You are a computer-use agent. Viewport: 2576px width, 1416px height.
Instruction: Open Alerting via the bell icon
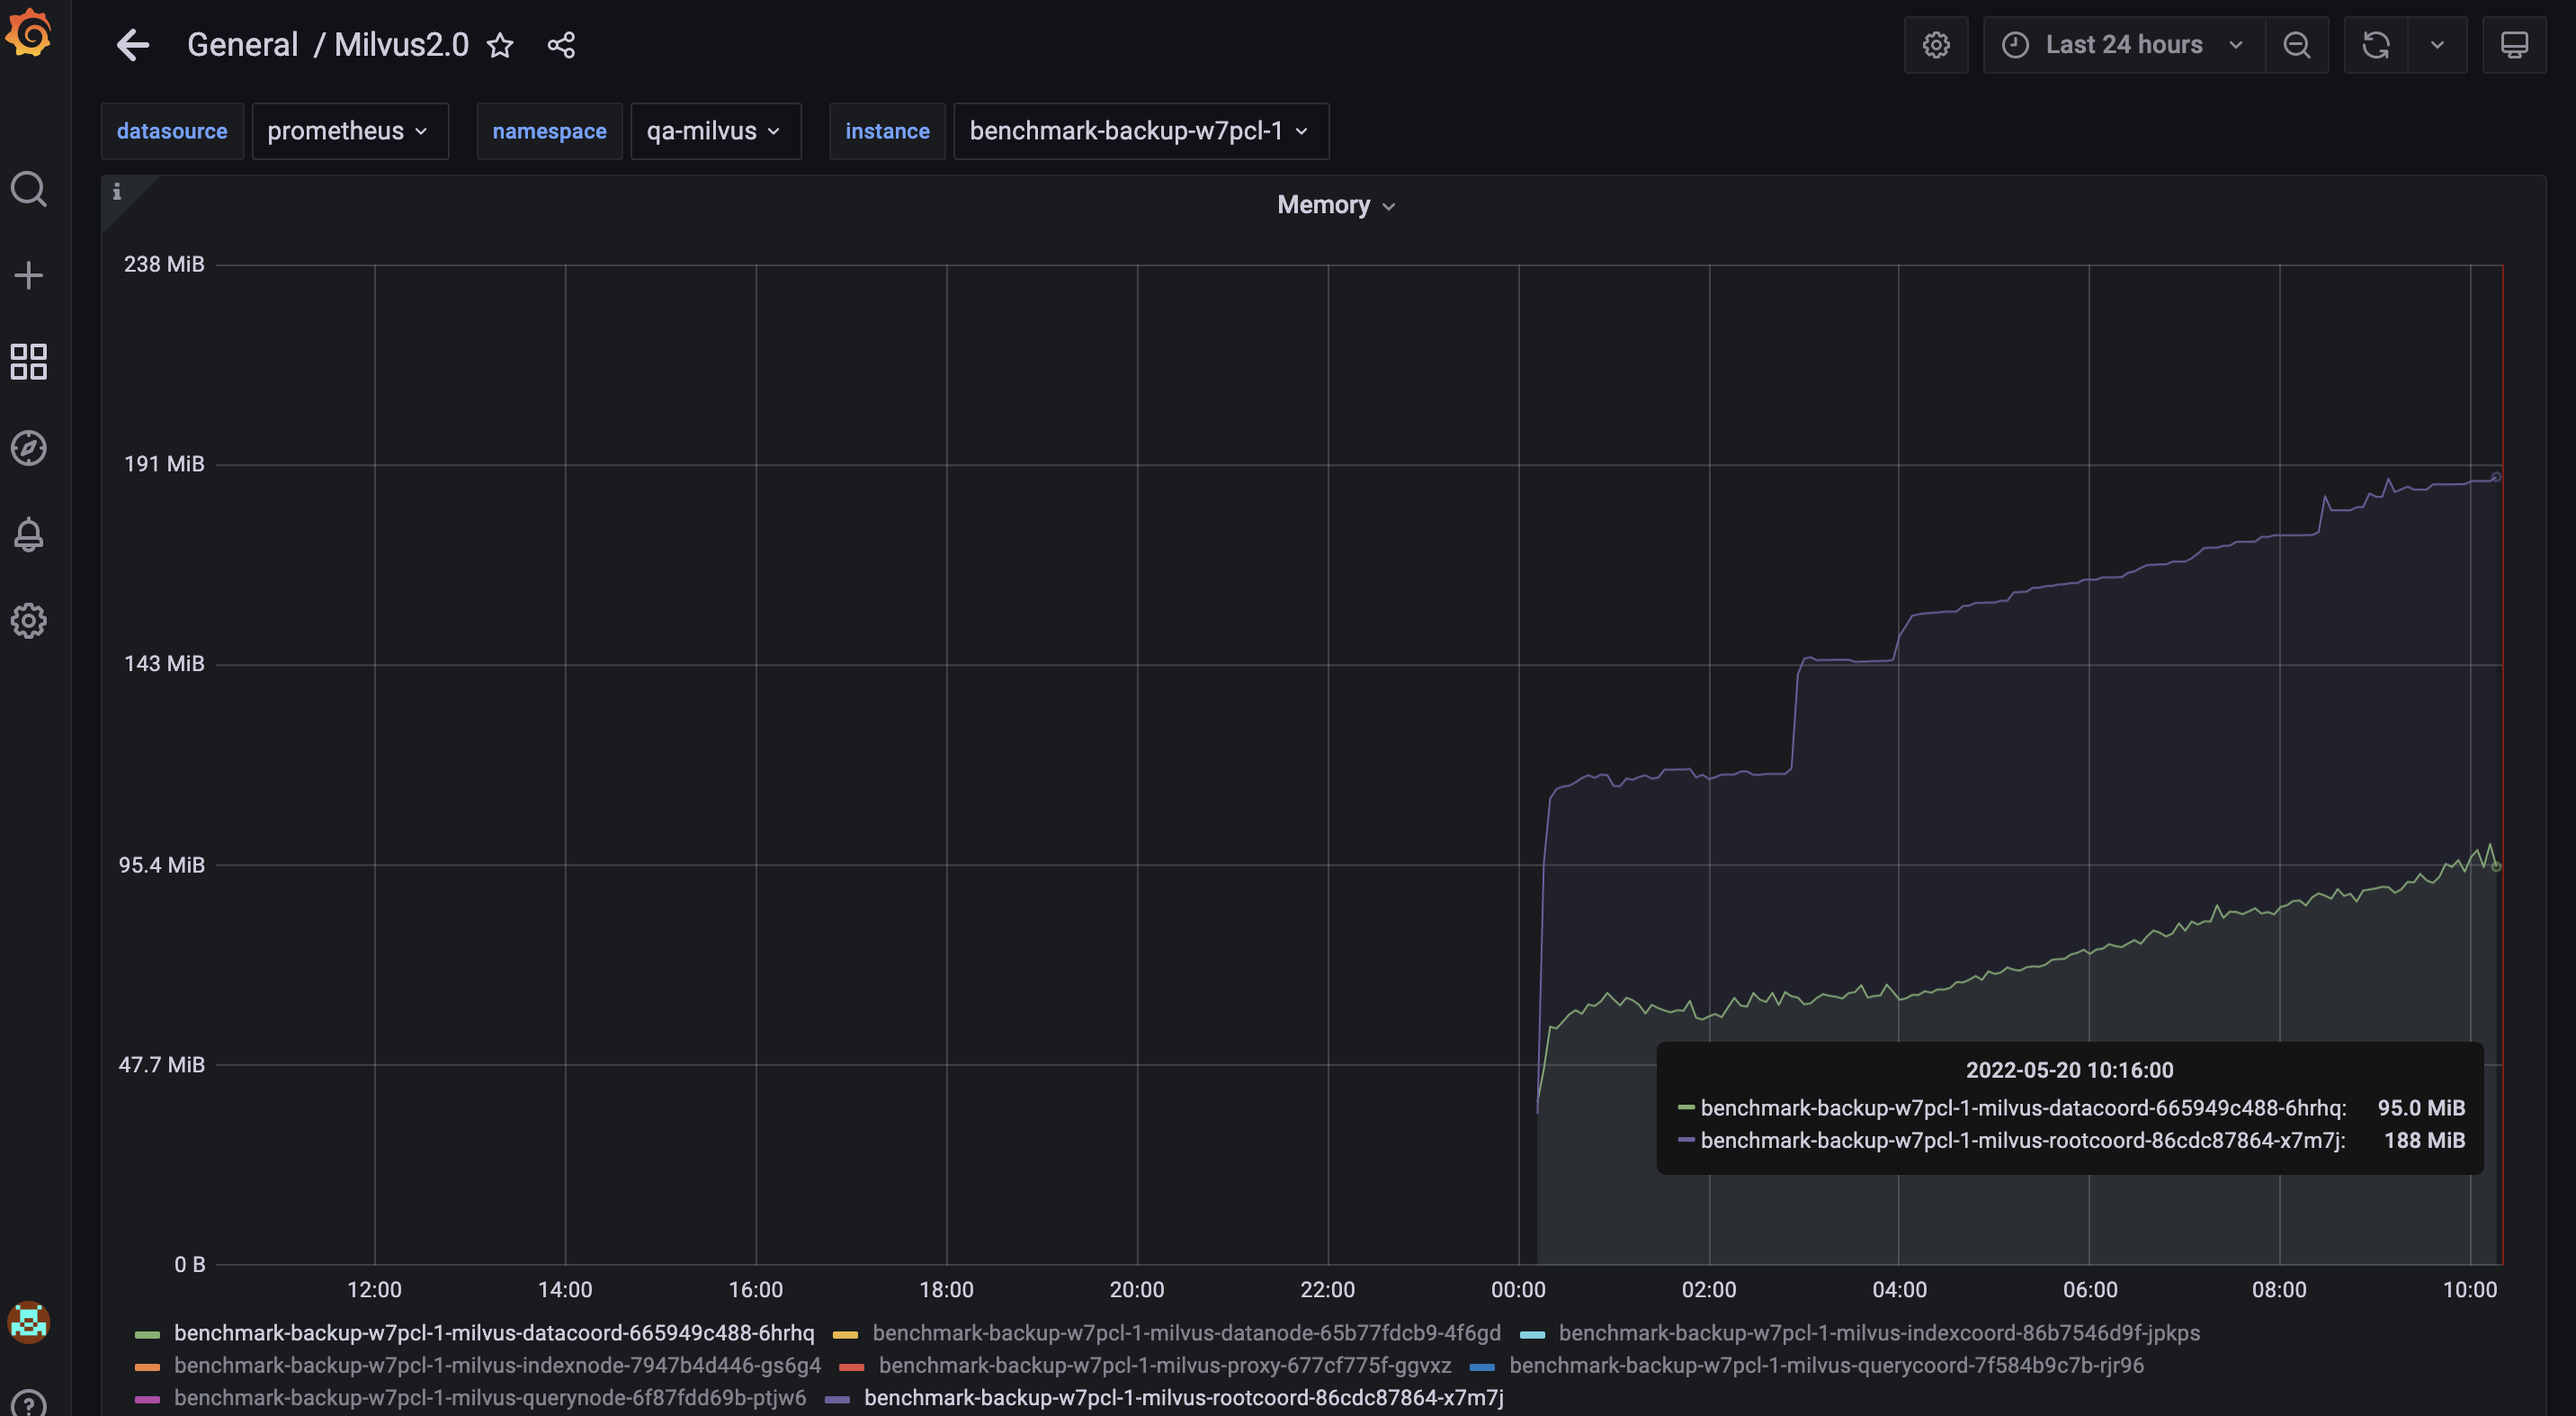click(28, 534)
